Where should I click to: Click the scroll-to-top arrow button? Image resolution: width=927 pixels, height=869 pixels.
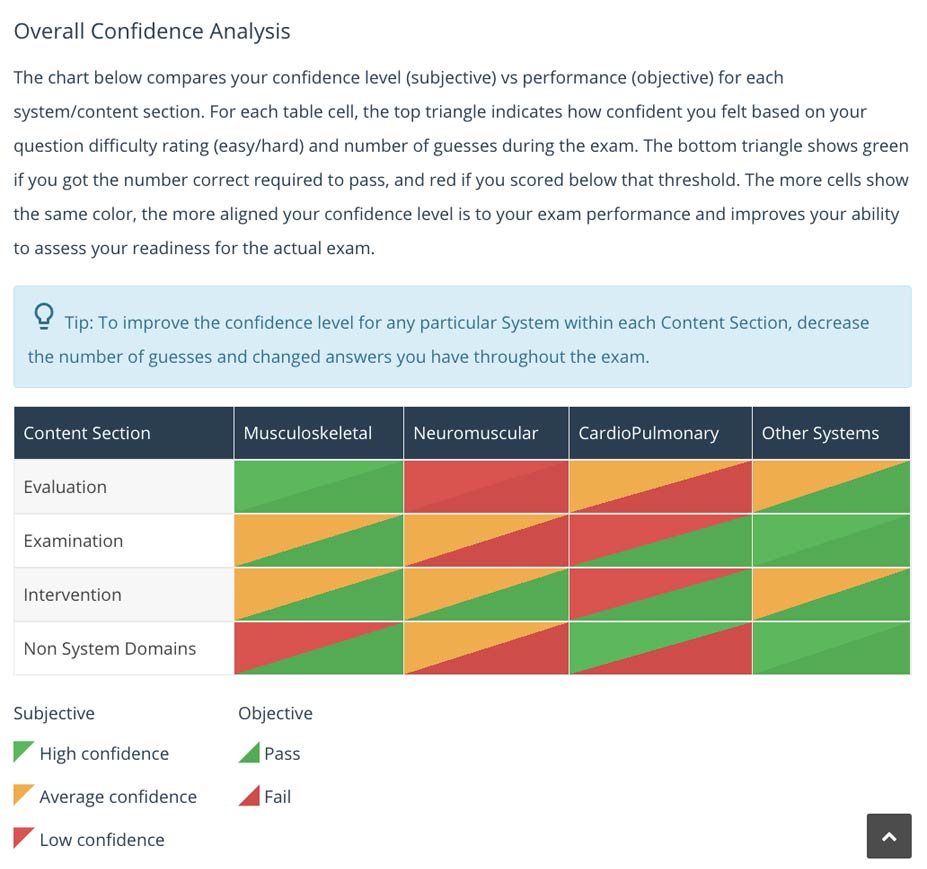889,836
